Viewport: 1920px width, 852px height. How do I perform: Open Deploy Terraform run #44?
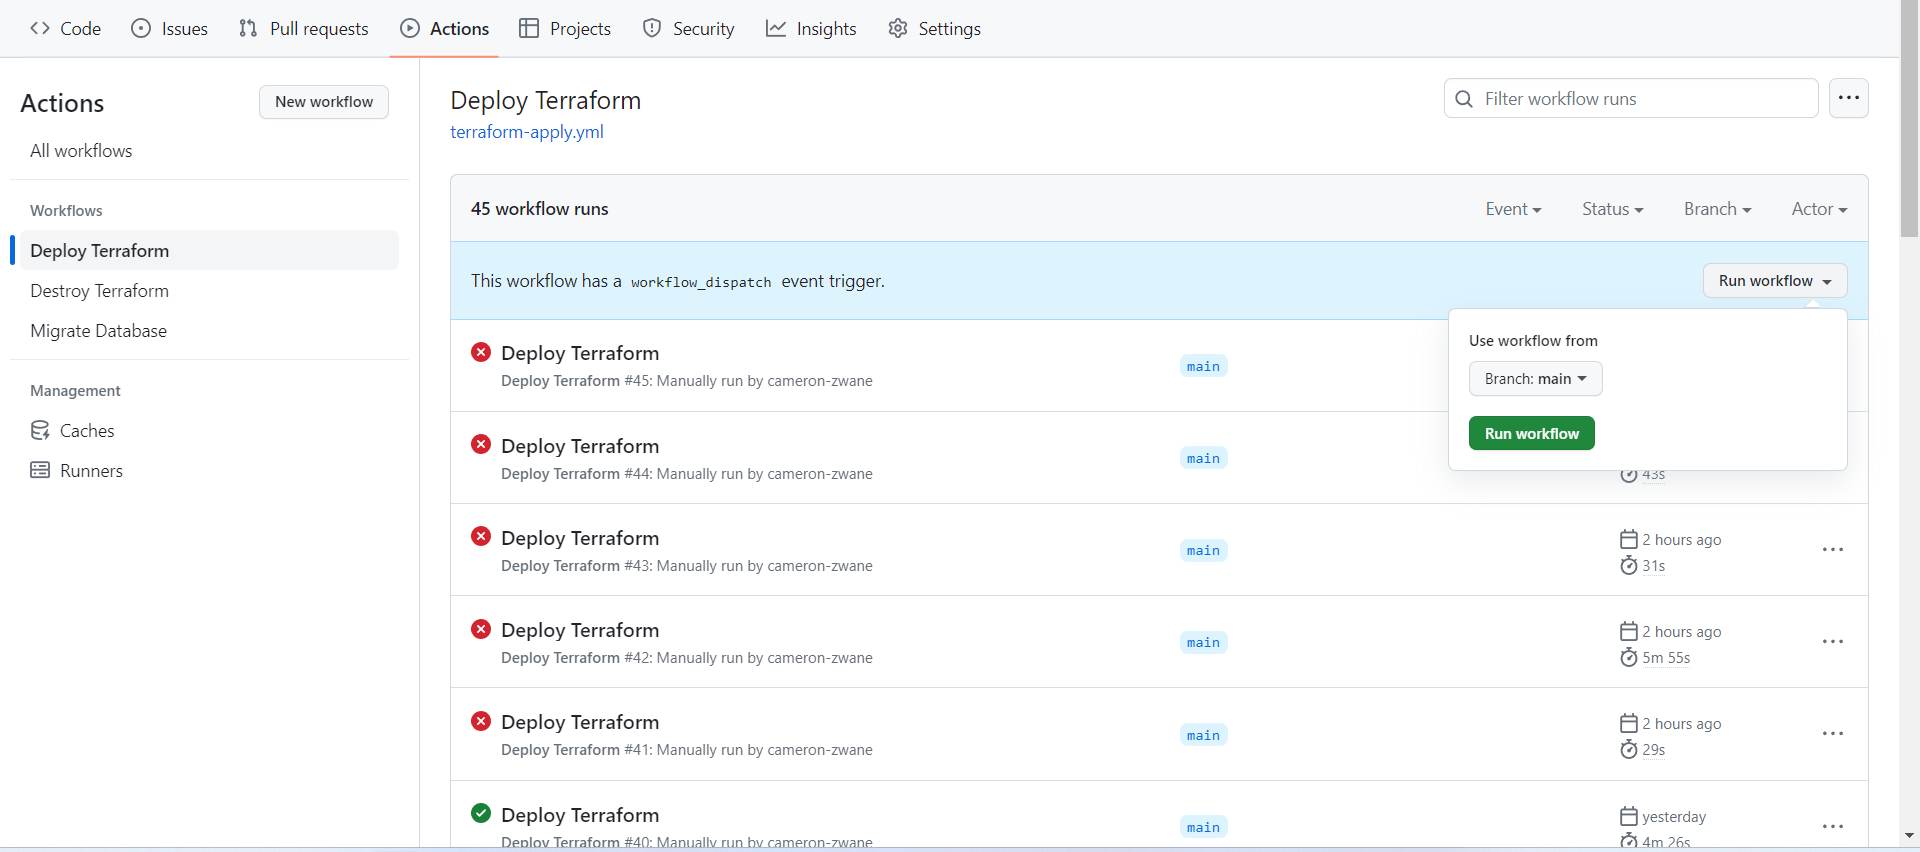tap(580, 446)
